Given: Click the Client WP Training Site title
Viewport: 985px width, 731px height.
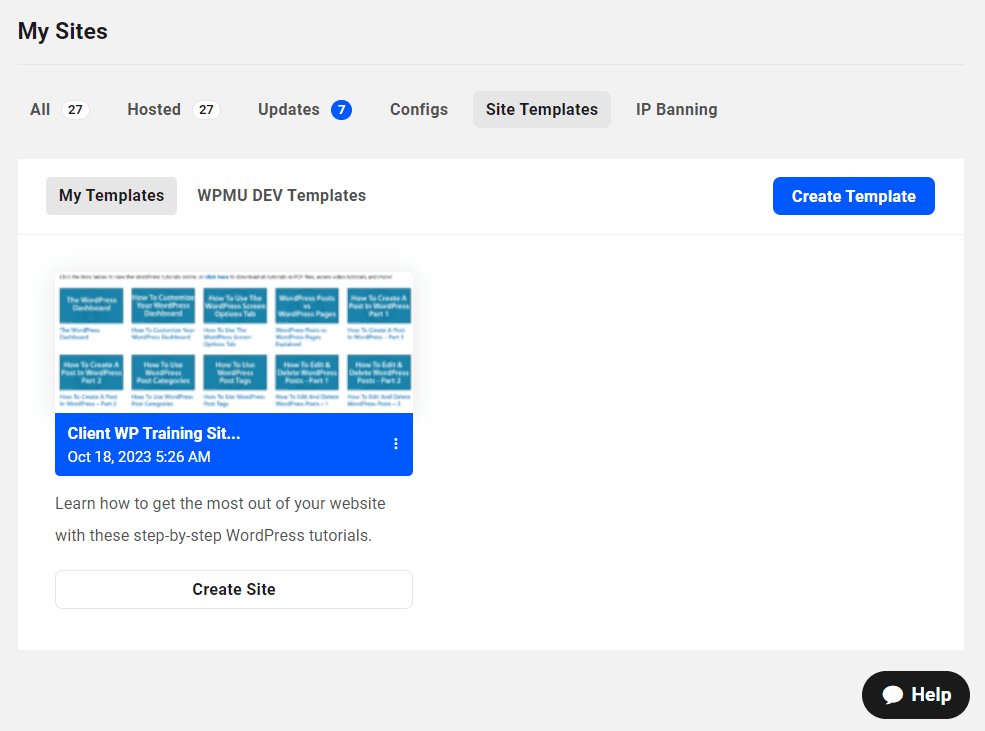Looking at the screenshot, I should (x=154, y=433).
